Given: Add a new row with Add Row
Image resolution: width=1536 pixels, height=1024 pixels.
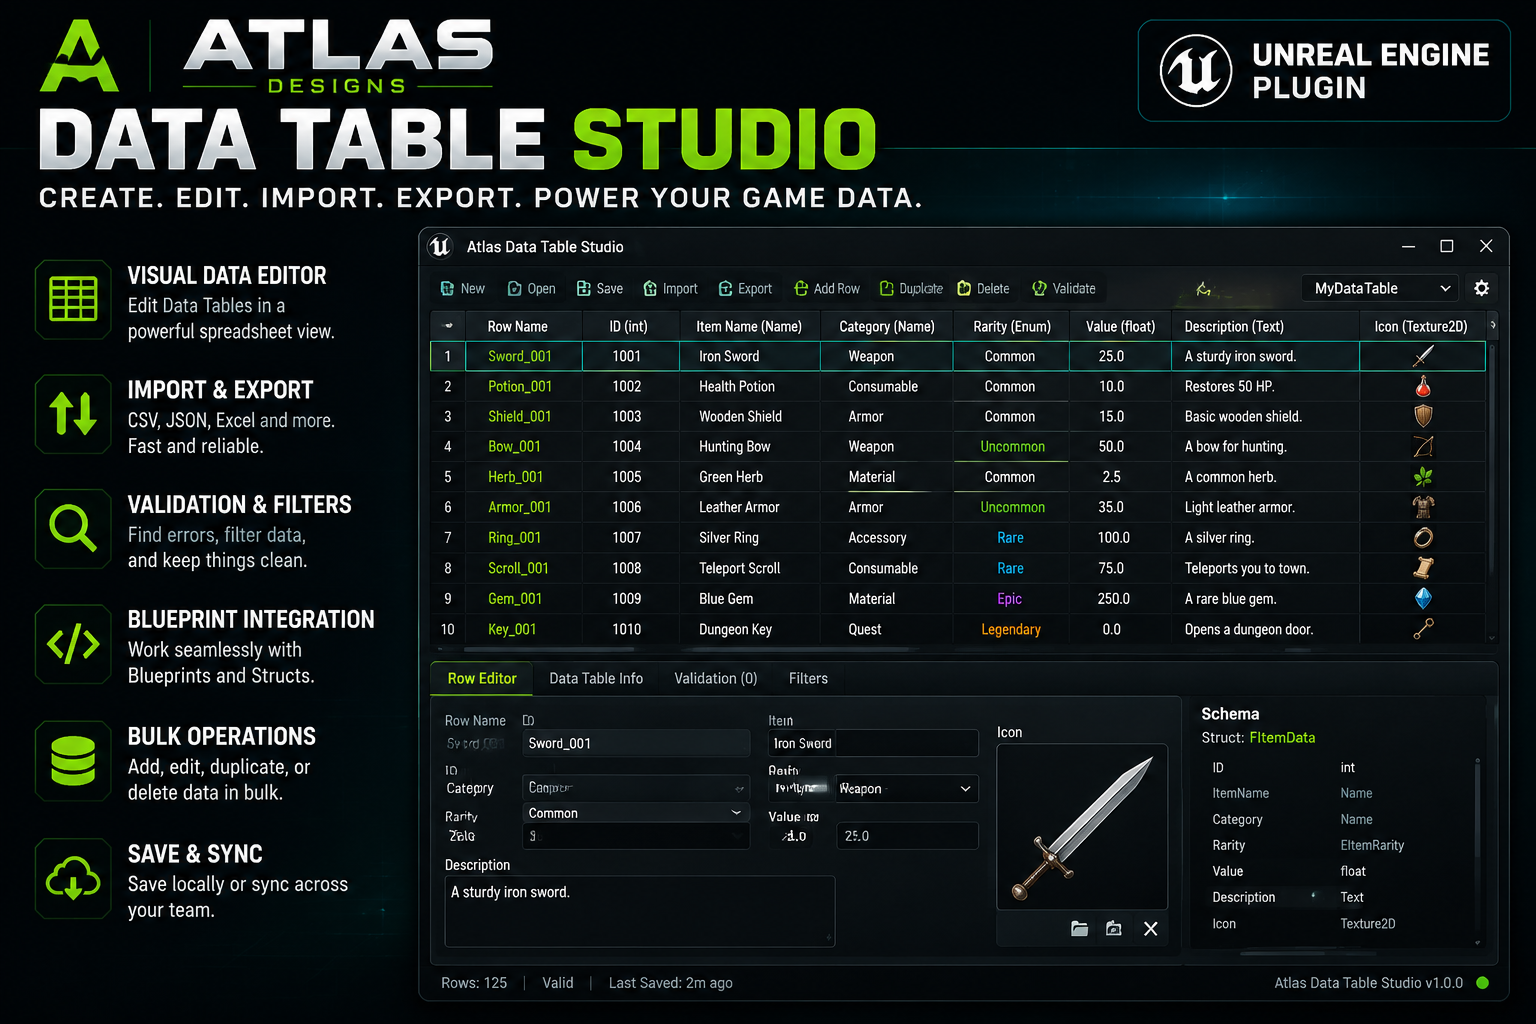Looking at the screenshot, I should click(x=826, y=288).
